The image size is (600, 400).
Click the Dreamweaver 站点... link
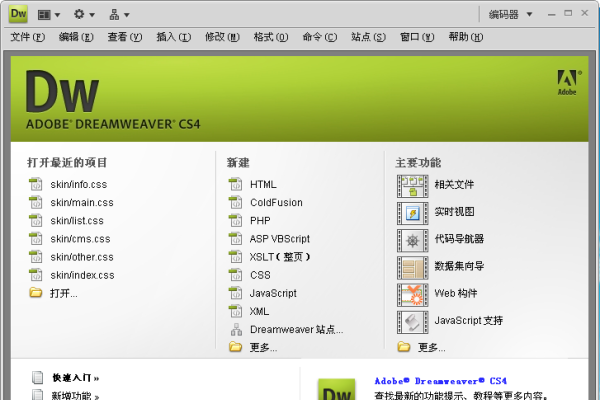[x=297, y=330]
